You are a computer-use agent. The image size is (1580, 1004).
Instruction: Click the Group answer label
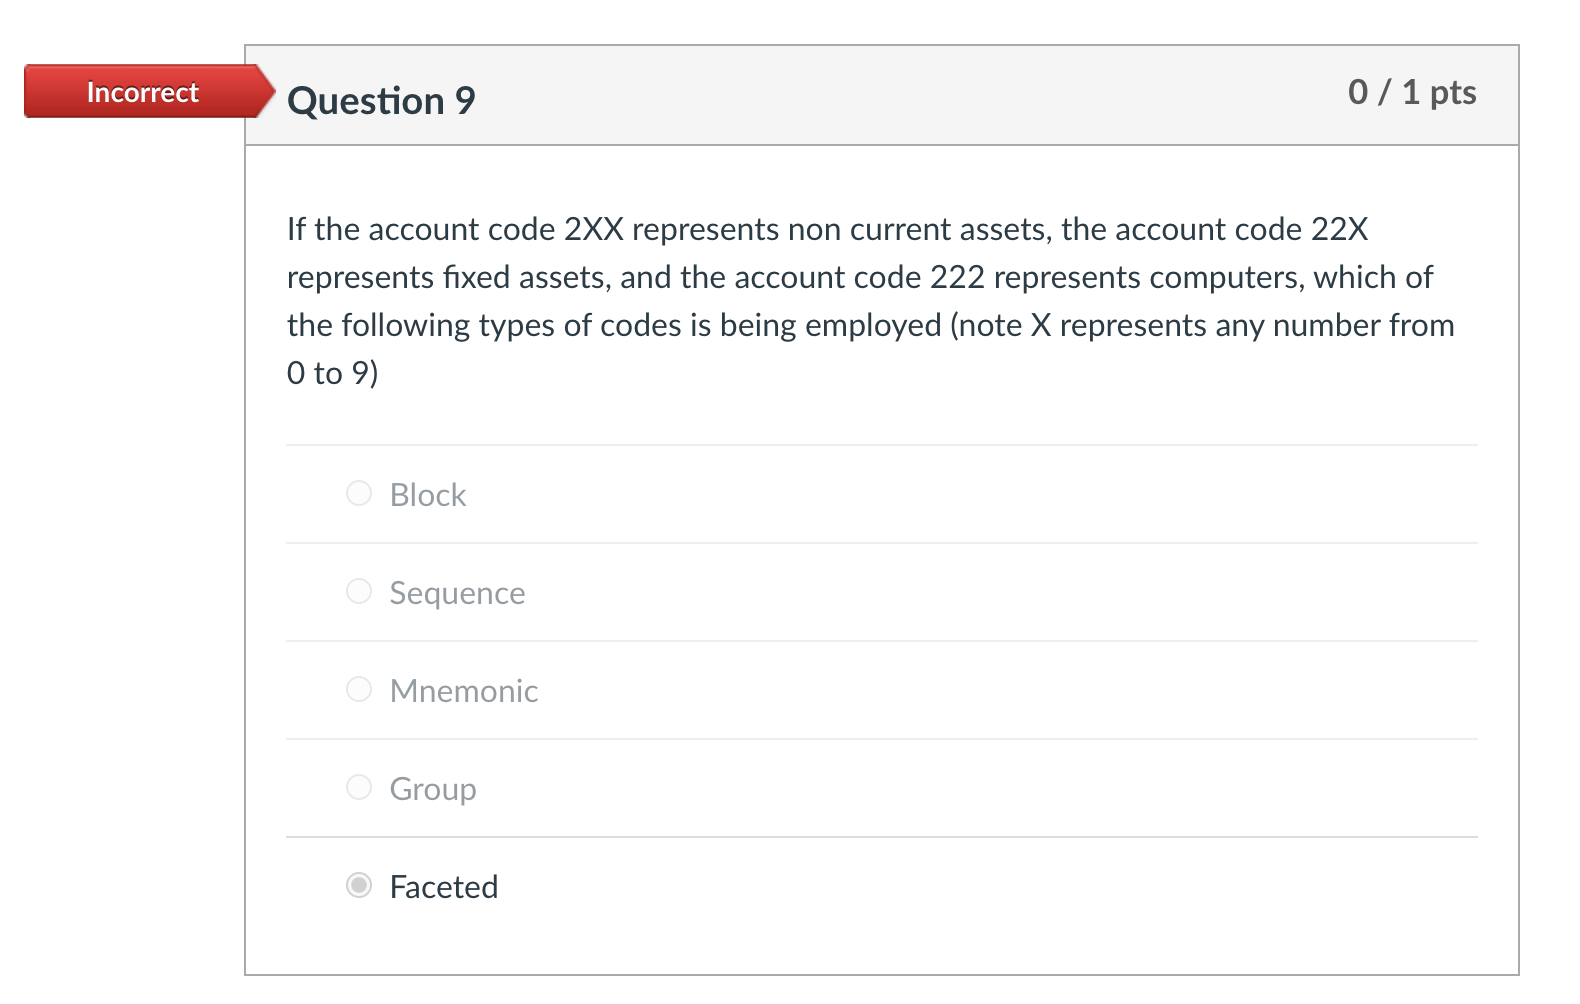click(433, 789)
